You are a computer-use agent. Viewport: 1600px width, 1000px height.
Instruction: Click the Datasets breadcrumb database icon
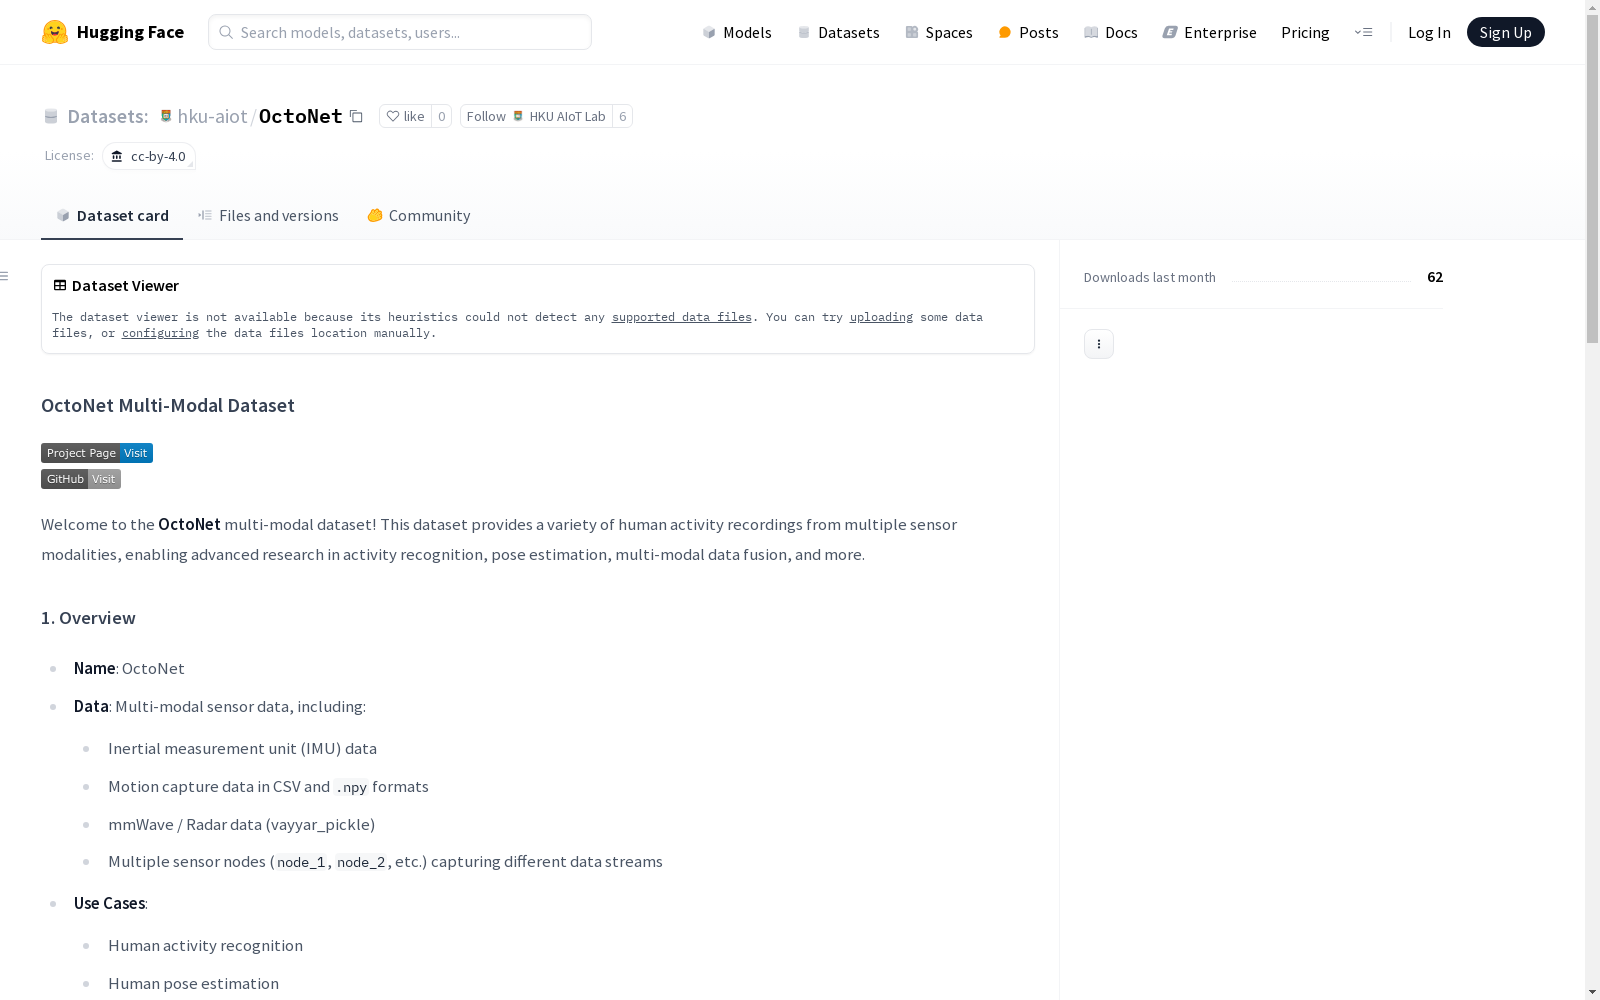[x=51, y=116]
